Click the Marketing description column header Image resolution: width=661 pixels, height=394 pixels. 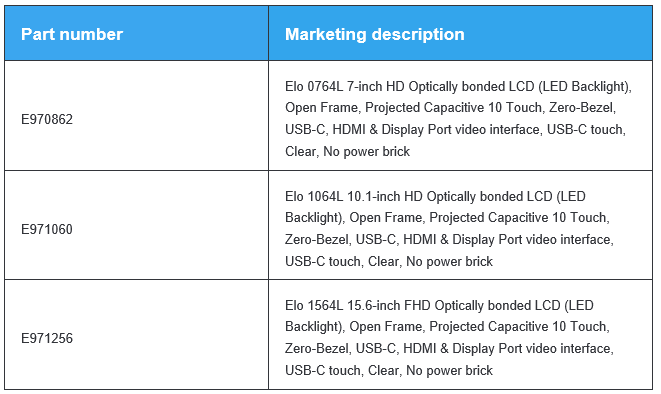click(x=375, y=34)
